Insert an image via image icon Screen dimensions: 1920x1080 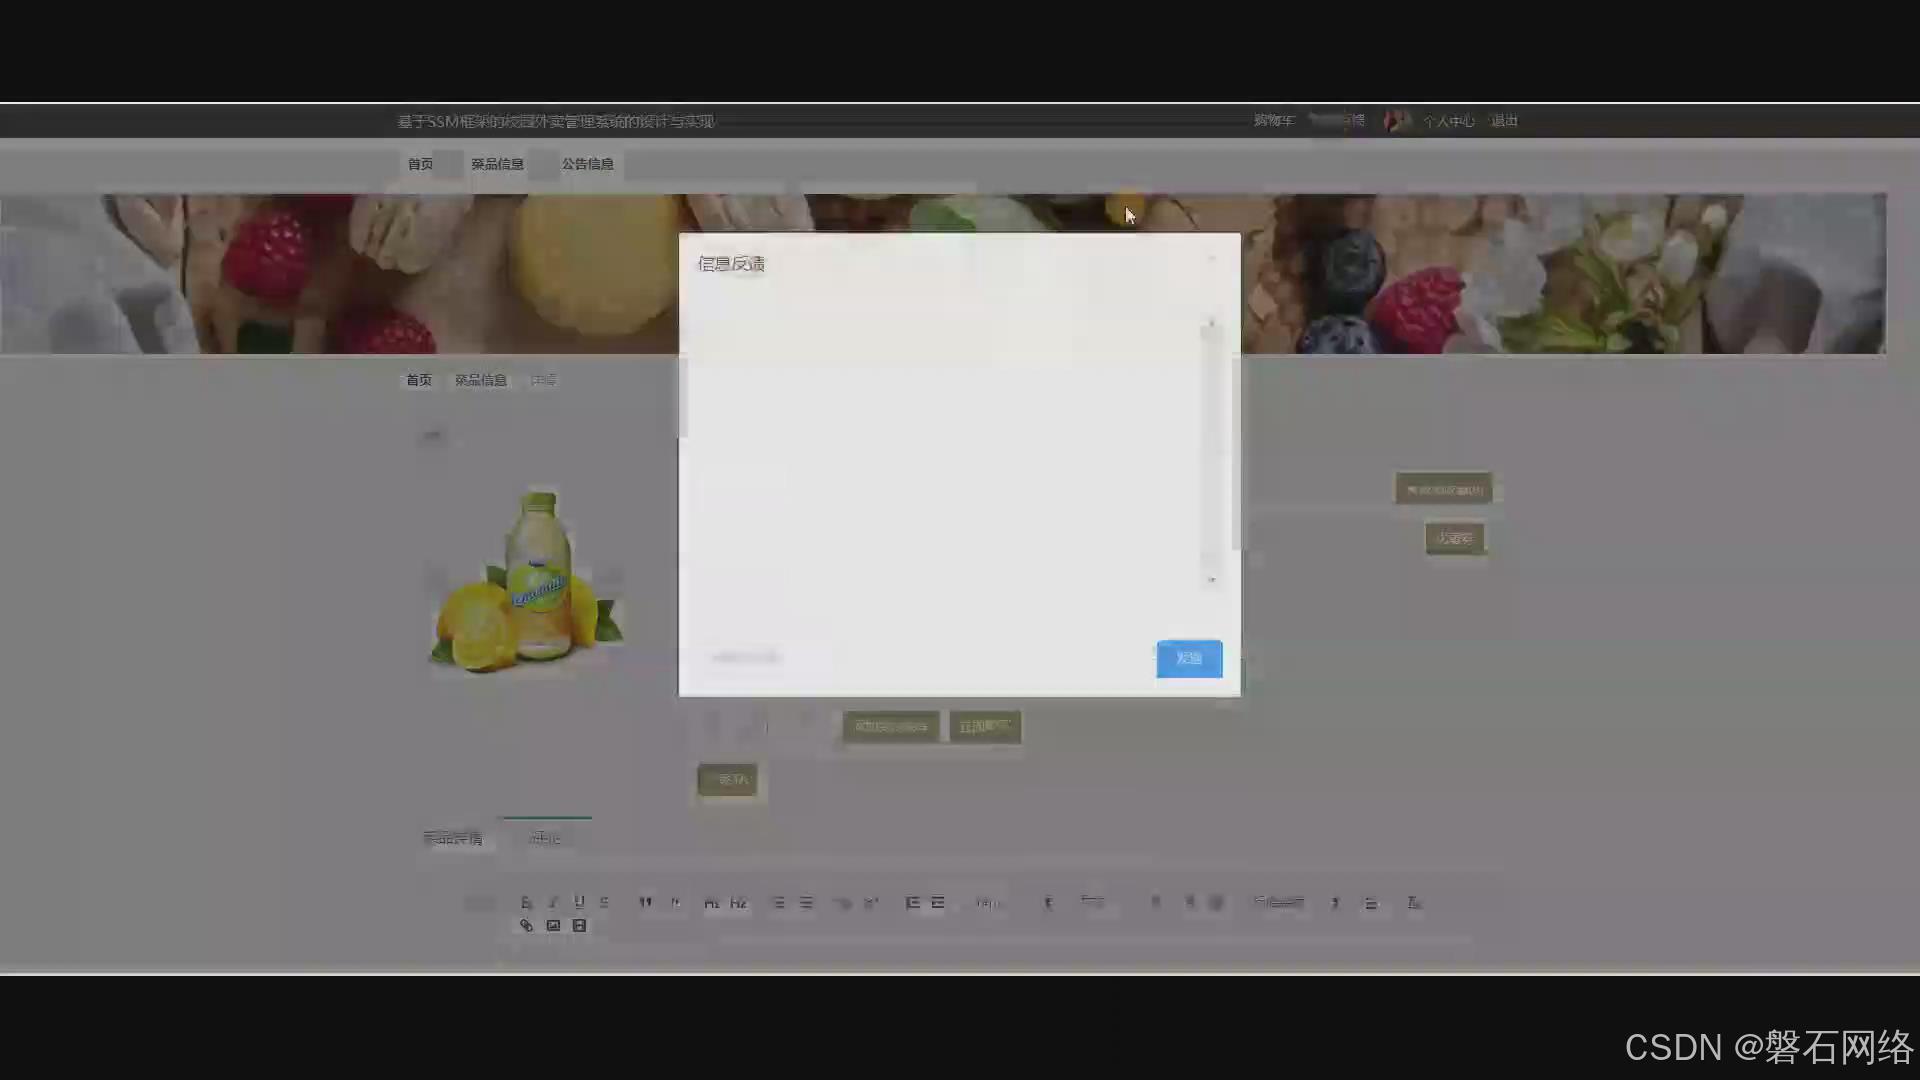553,926
